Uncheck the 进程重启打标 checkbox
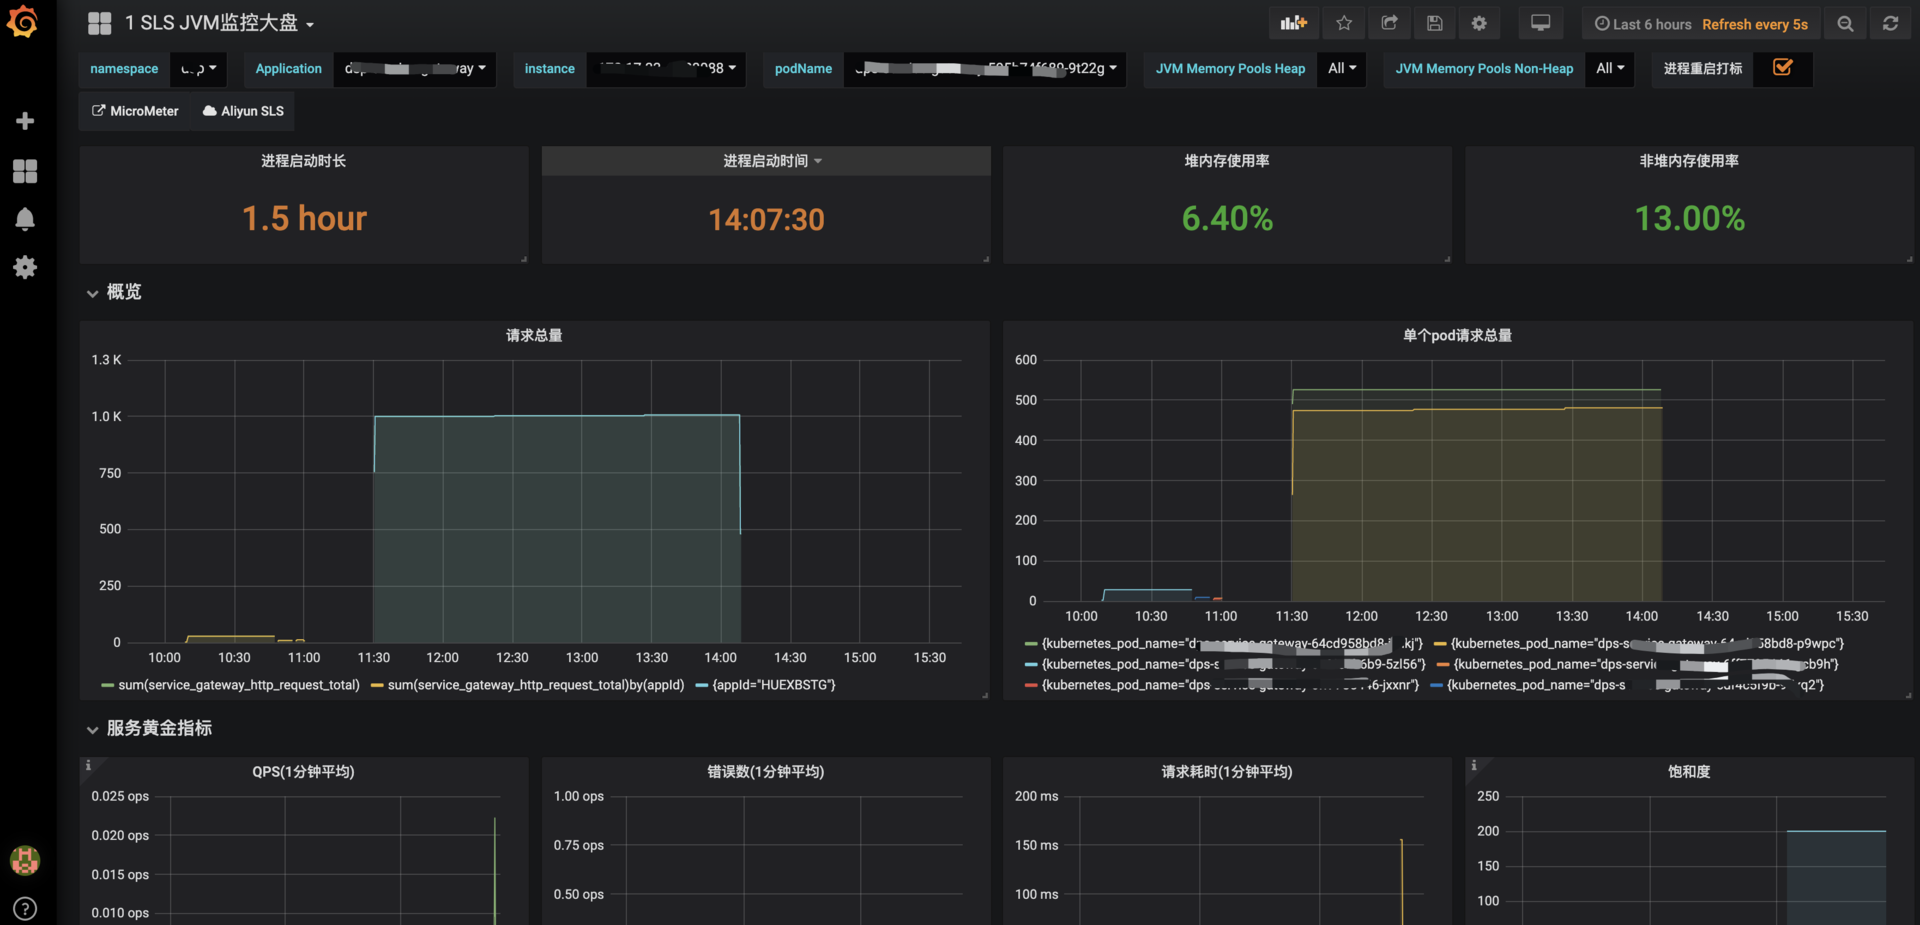Screen dimensions: 1920x925 pyautogui.click(x=1783, y=69)
